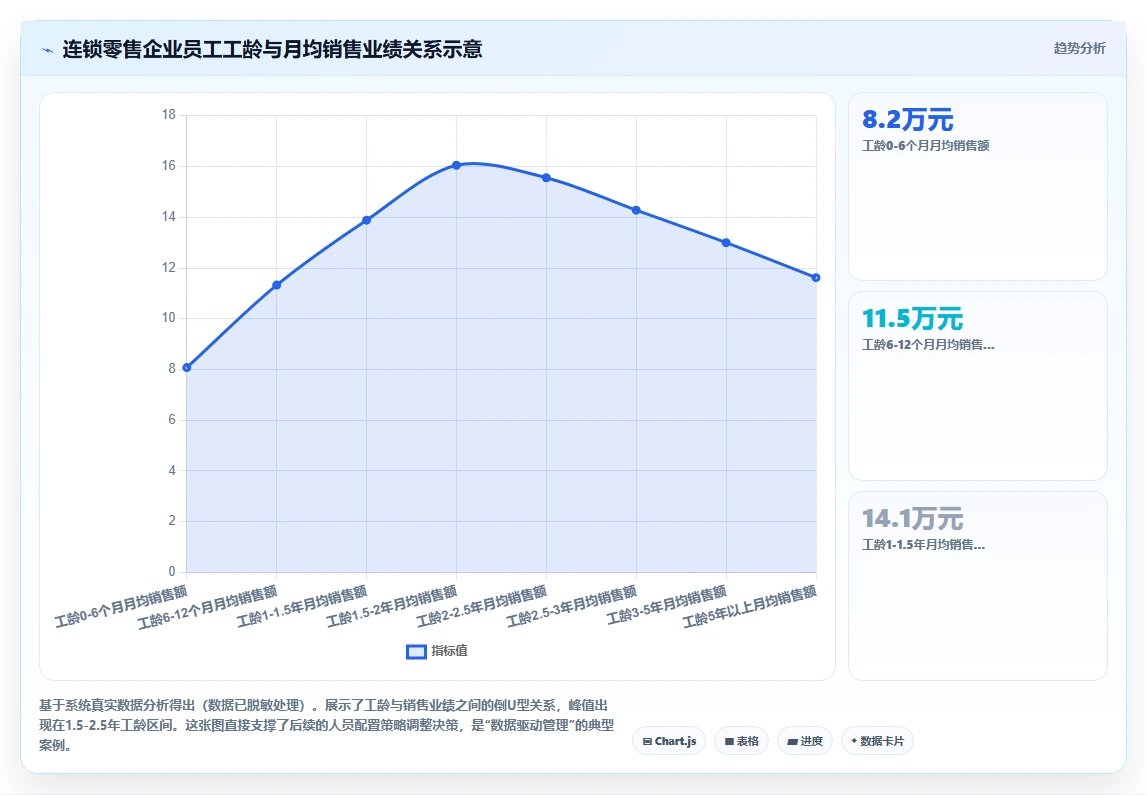Click the y-axis value 4

(x=172, y=470)
